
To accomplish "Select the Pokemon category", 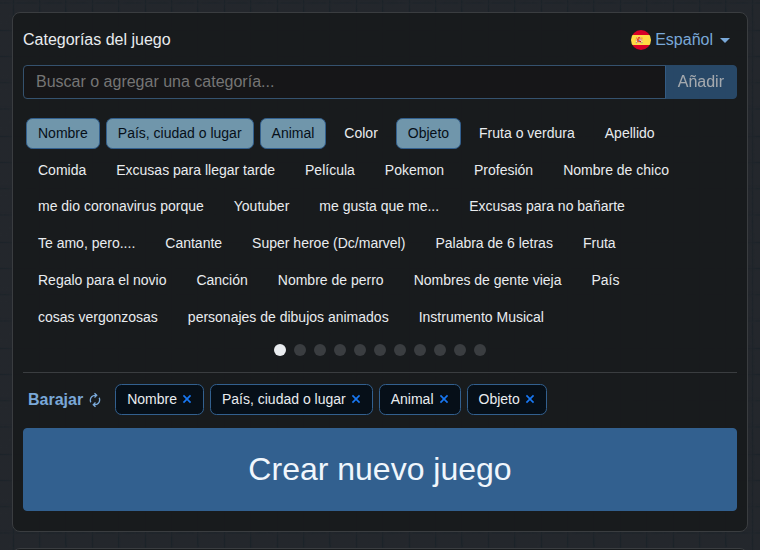I will tap(414, 170).
